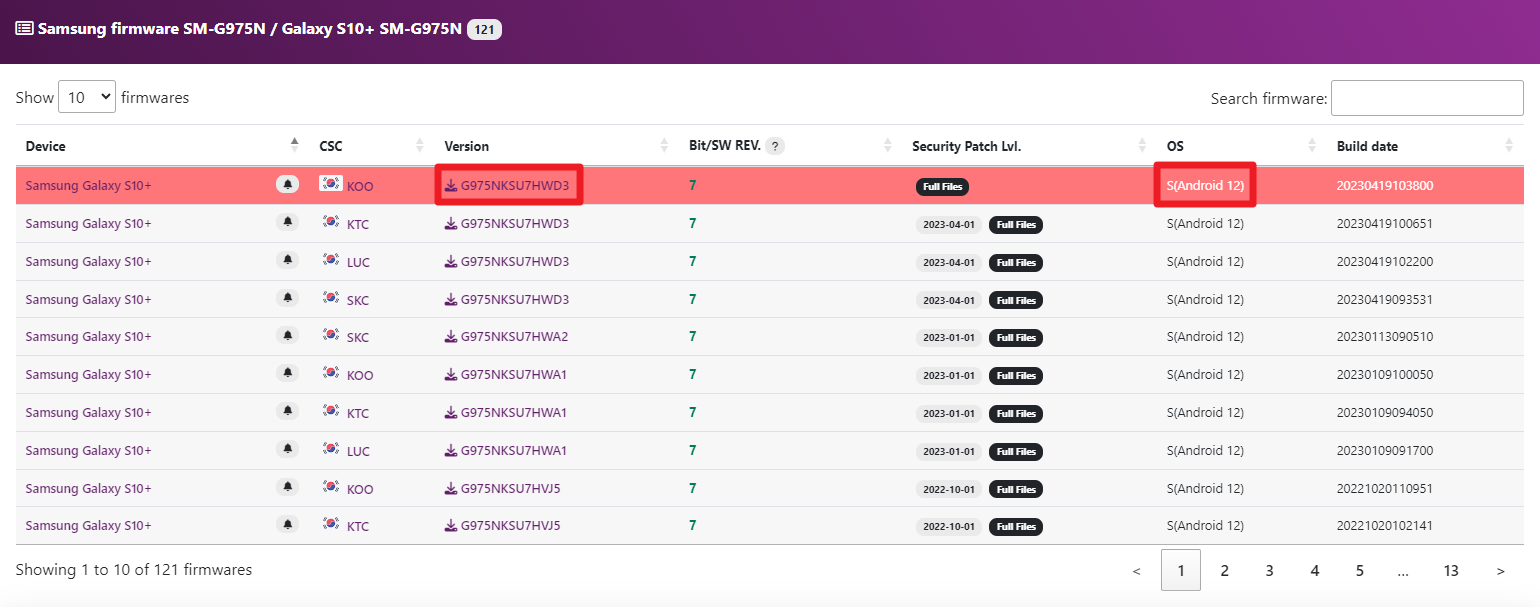Screen dimensions: 1540x607
Task: Click build date 20230109100050
Action: pos(1385,375)
